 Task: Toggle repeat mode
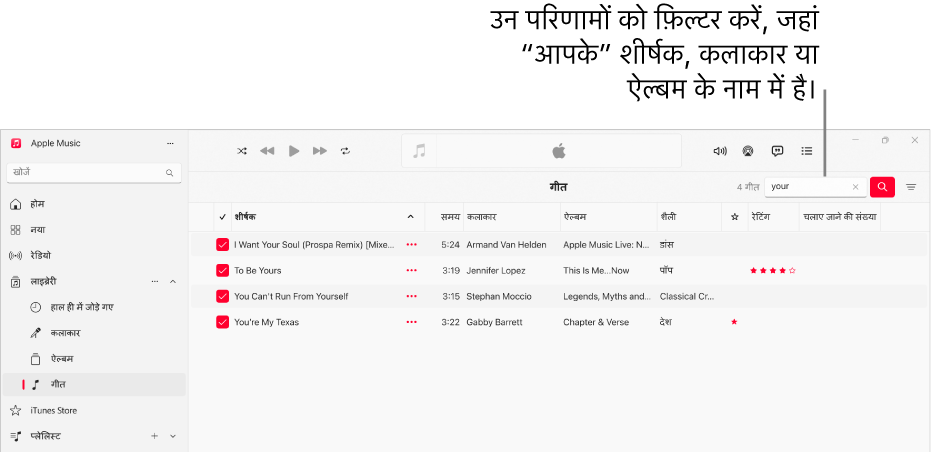pyautogui.click(x=345, y=151)
